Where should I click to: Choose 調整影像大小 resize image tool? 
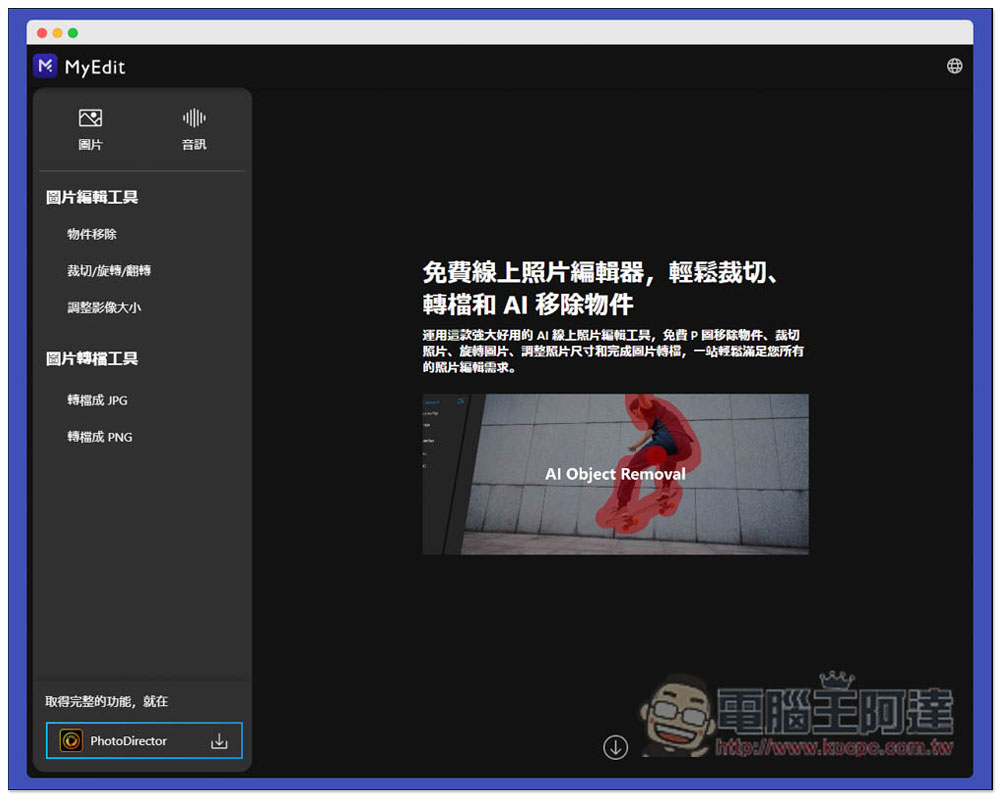tap(104, 308)
